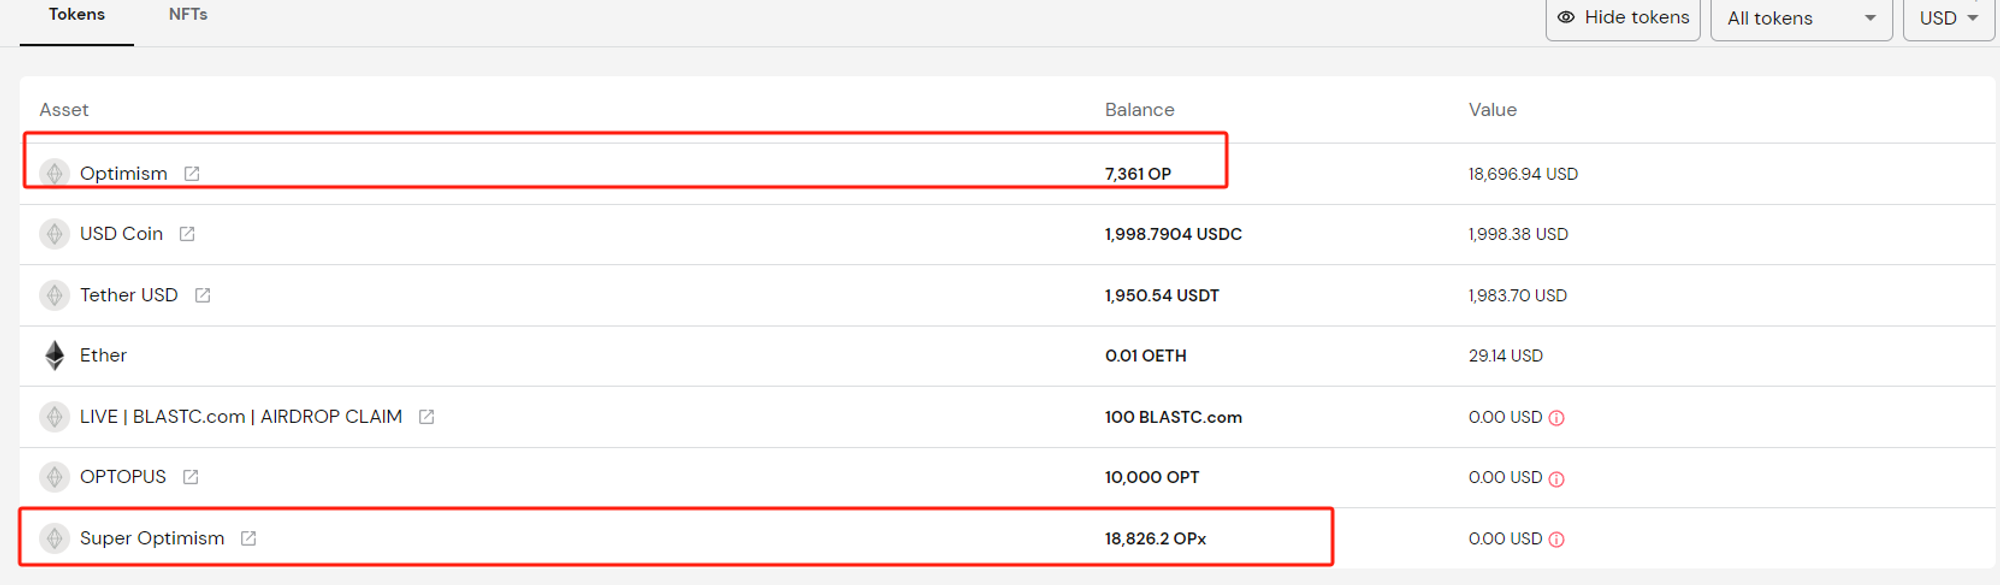Open external link icon beside Tether USD
2000x585 pixels.
202,295
